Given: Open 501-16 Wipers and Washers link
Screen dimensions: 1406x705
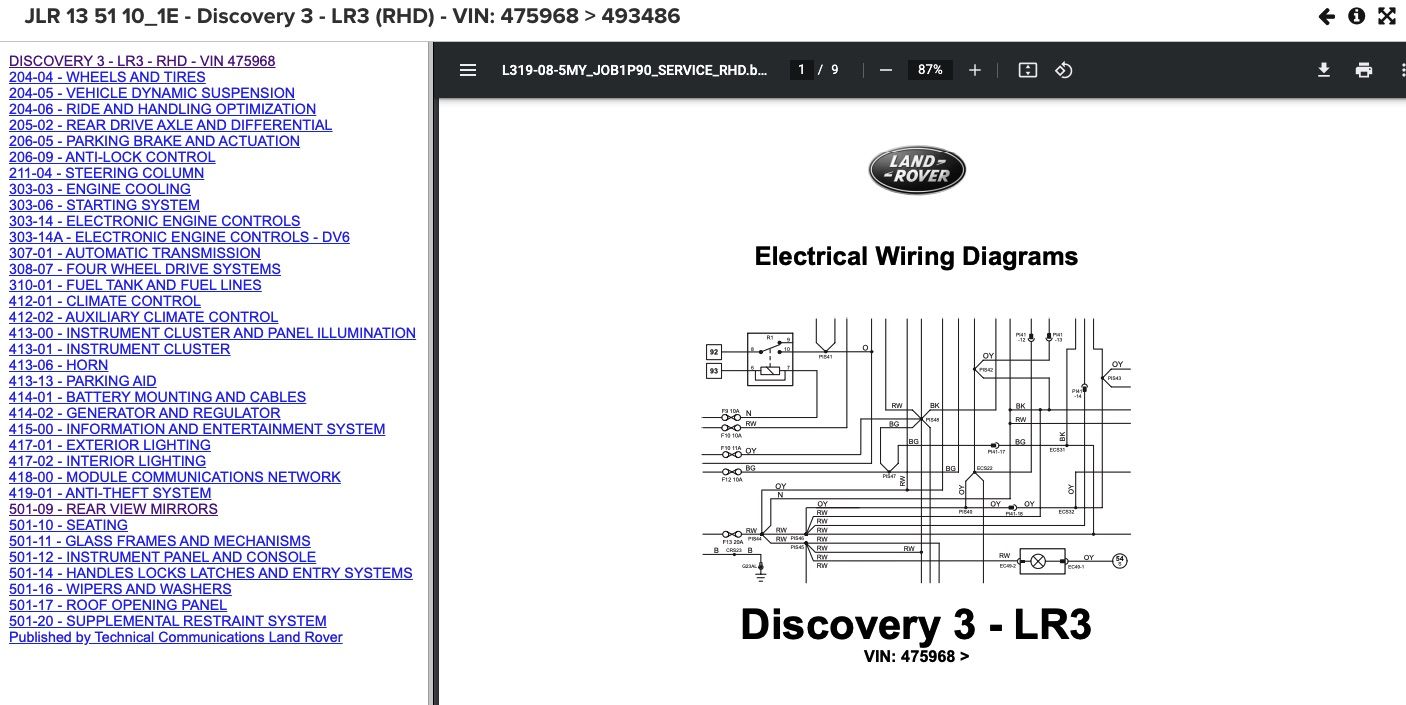Looking at the screenshot, I should click(x=120, y=589).
